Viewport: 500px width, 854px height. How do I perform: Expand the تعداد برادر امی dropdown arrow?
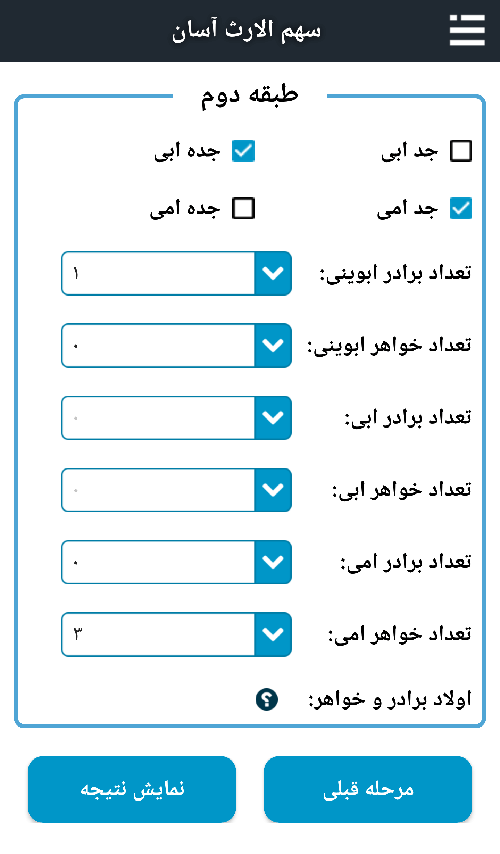click(273, 562)
